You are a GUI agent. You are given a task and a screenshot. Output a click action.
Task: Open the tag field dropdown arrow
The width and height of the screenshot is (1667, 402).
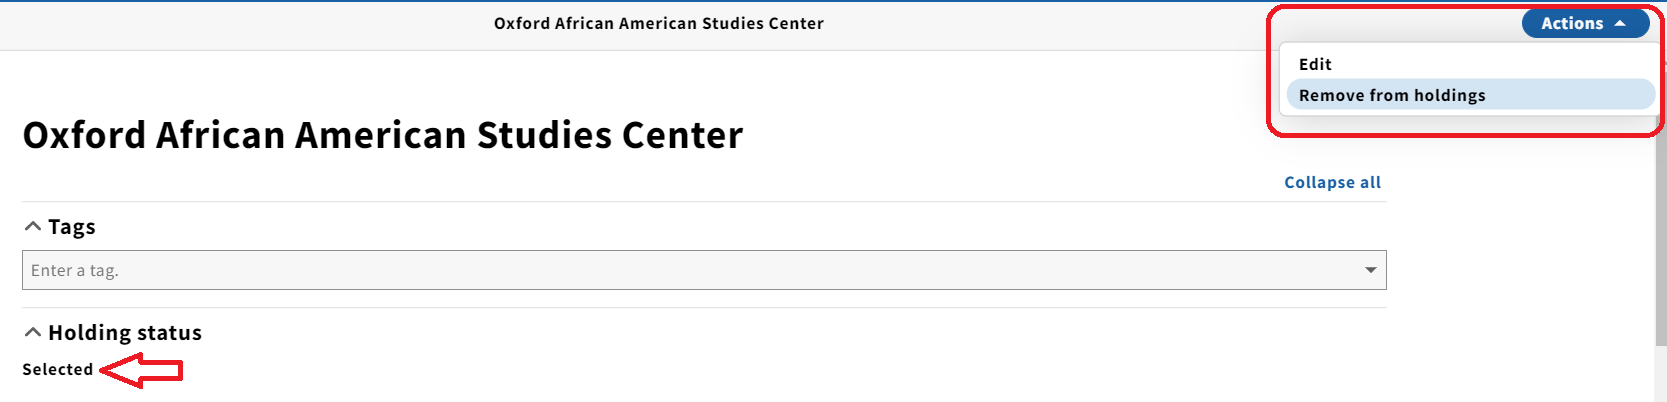click(1370, 270)
